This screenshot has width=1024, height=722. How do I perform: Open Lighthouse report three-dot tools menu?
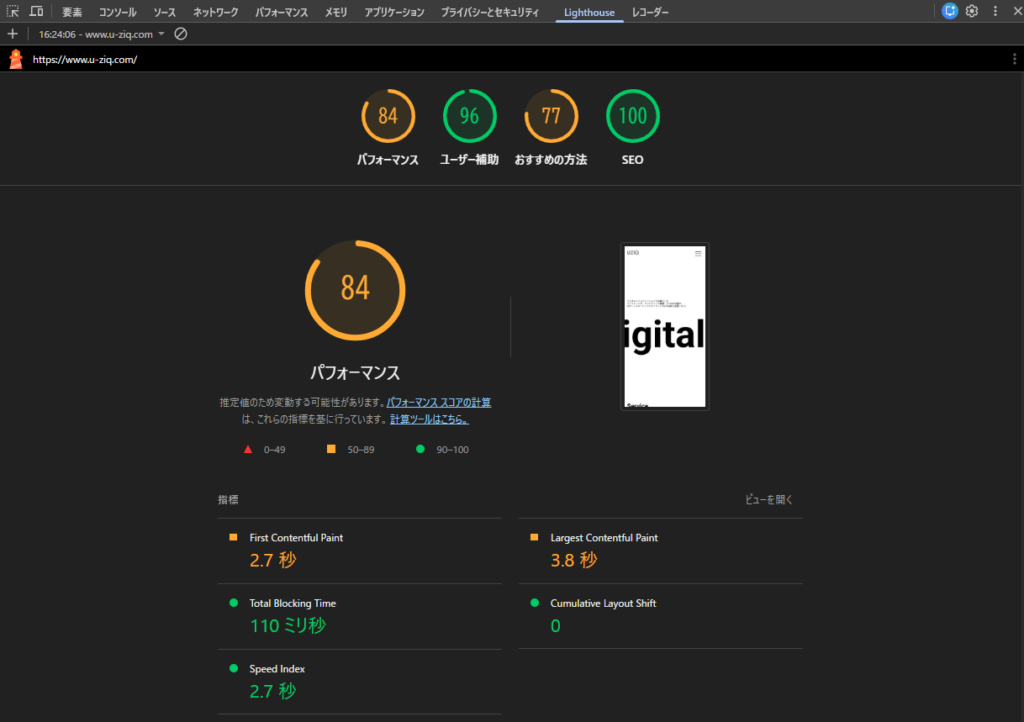click(1014, 59)
